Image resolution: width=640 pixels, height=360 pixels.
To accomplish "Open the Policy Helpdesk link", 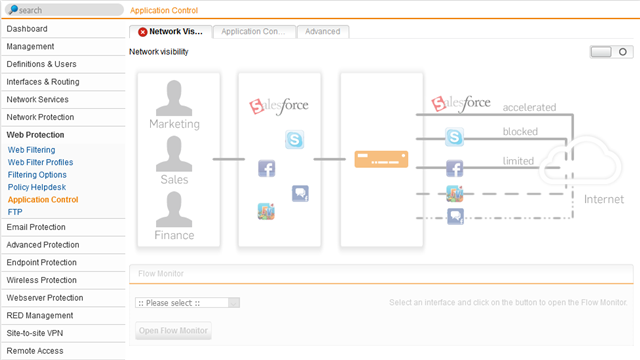I will [37, 187].
